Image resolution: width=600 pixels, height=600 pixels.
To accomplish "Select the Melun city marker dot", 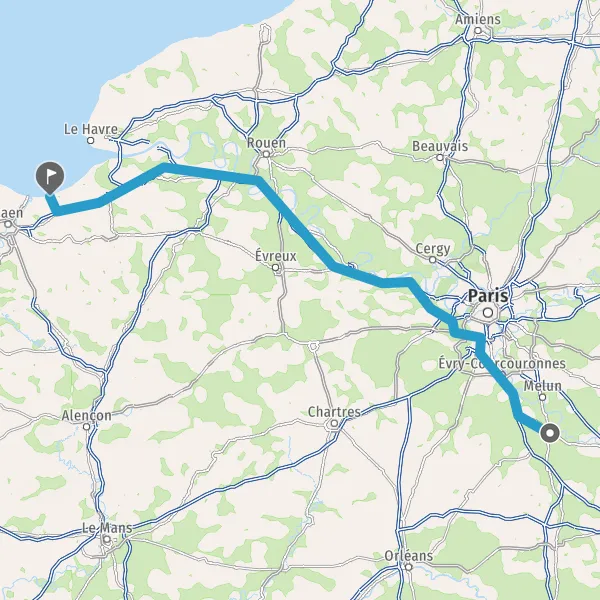I will 542,397.
